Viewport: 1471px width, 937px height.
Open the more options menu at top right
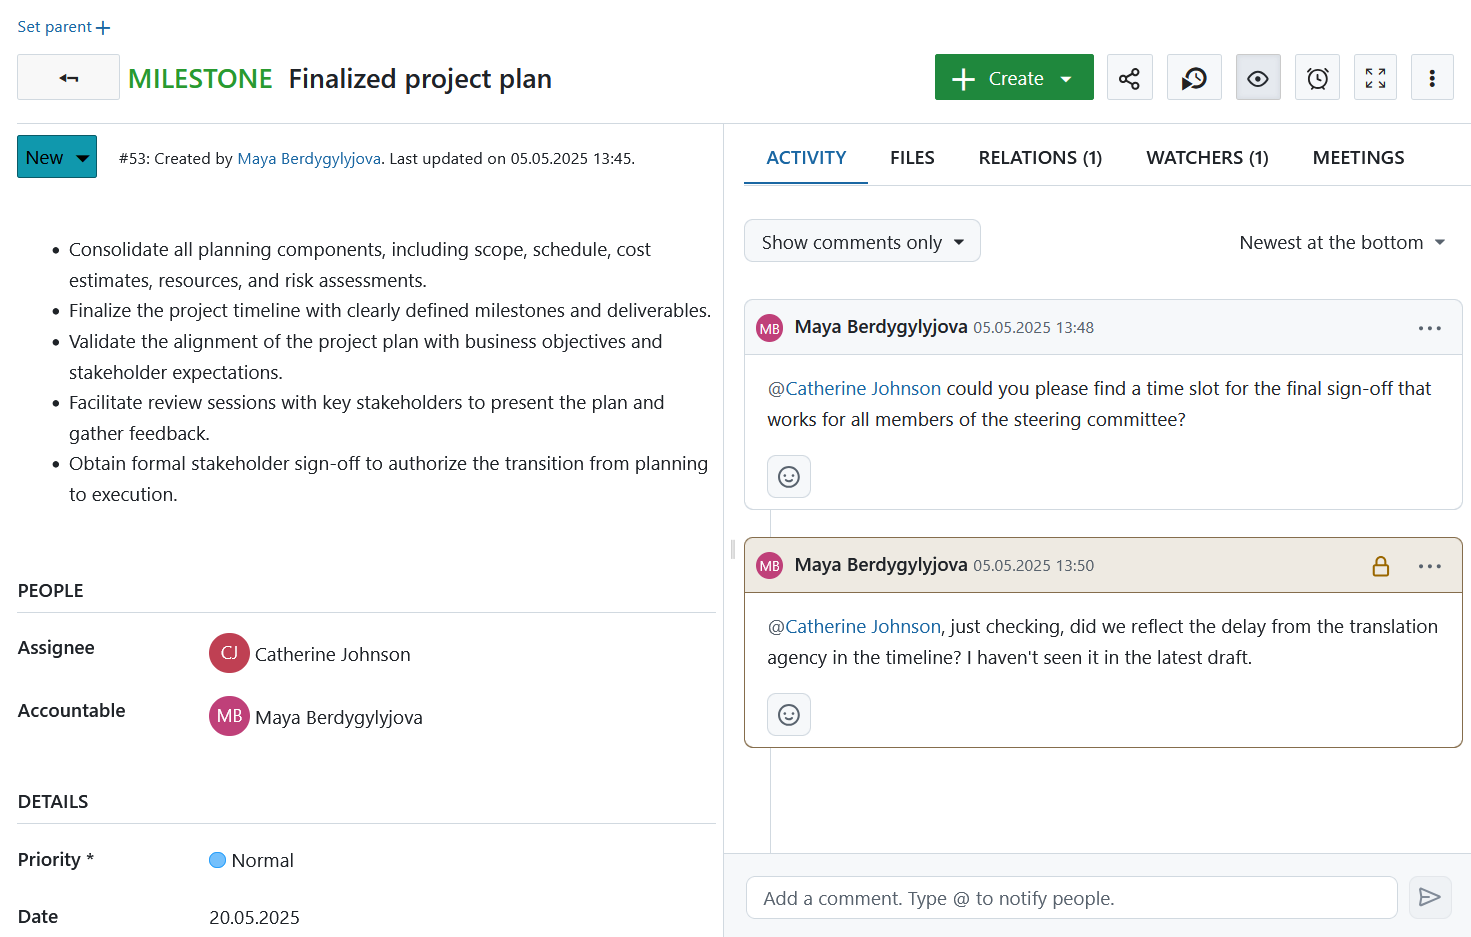point(1432,77)
